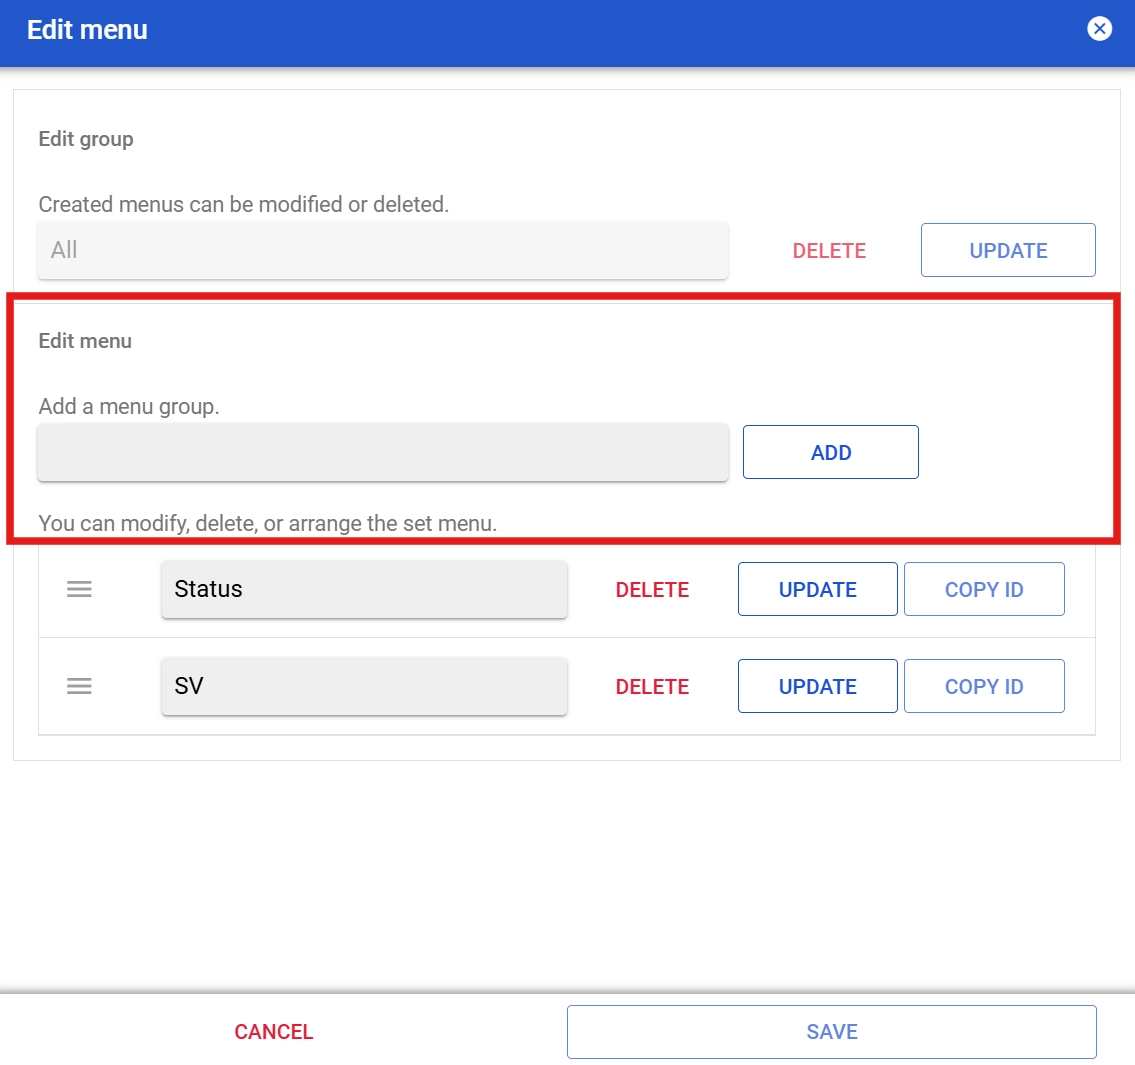Screen dimensions: 1135x1065
Task: Close the Edit menu dialog with the X icon
Action: (x=1099, y=29)
